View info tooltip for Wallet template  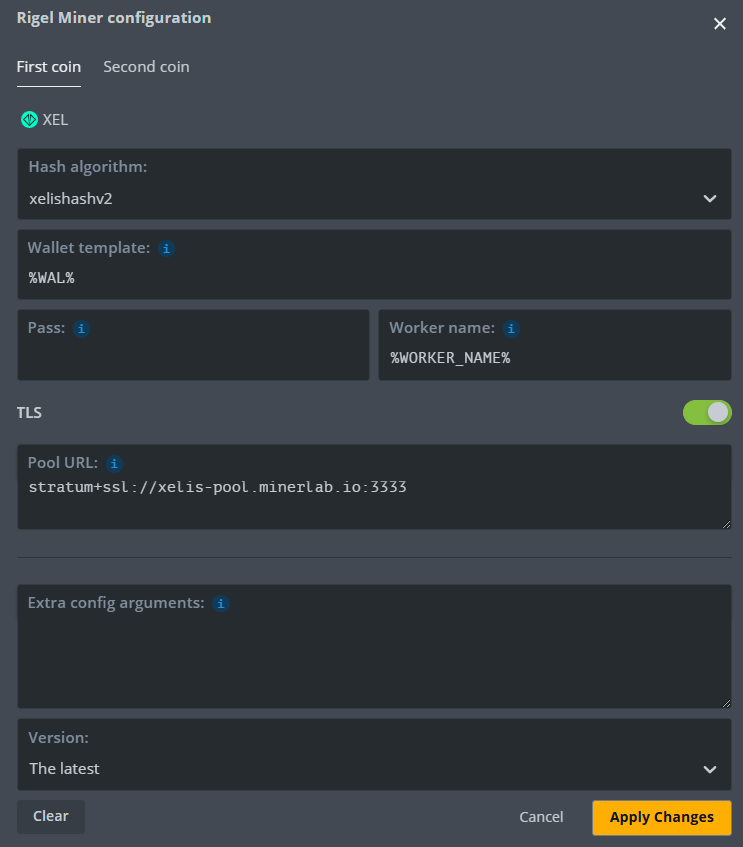click(x=166, y=248)
